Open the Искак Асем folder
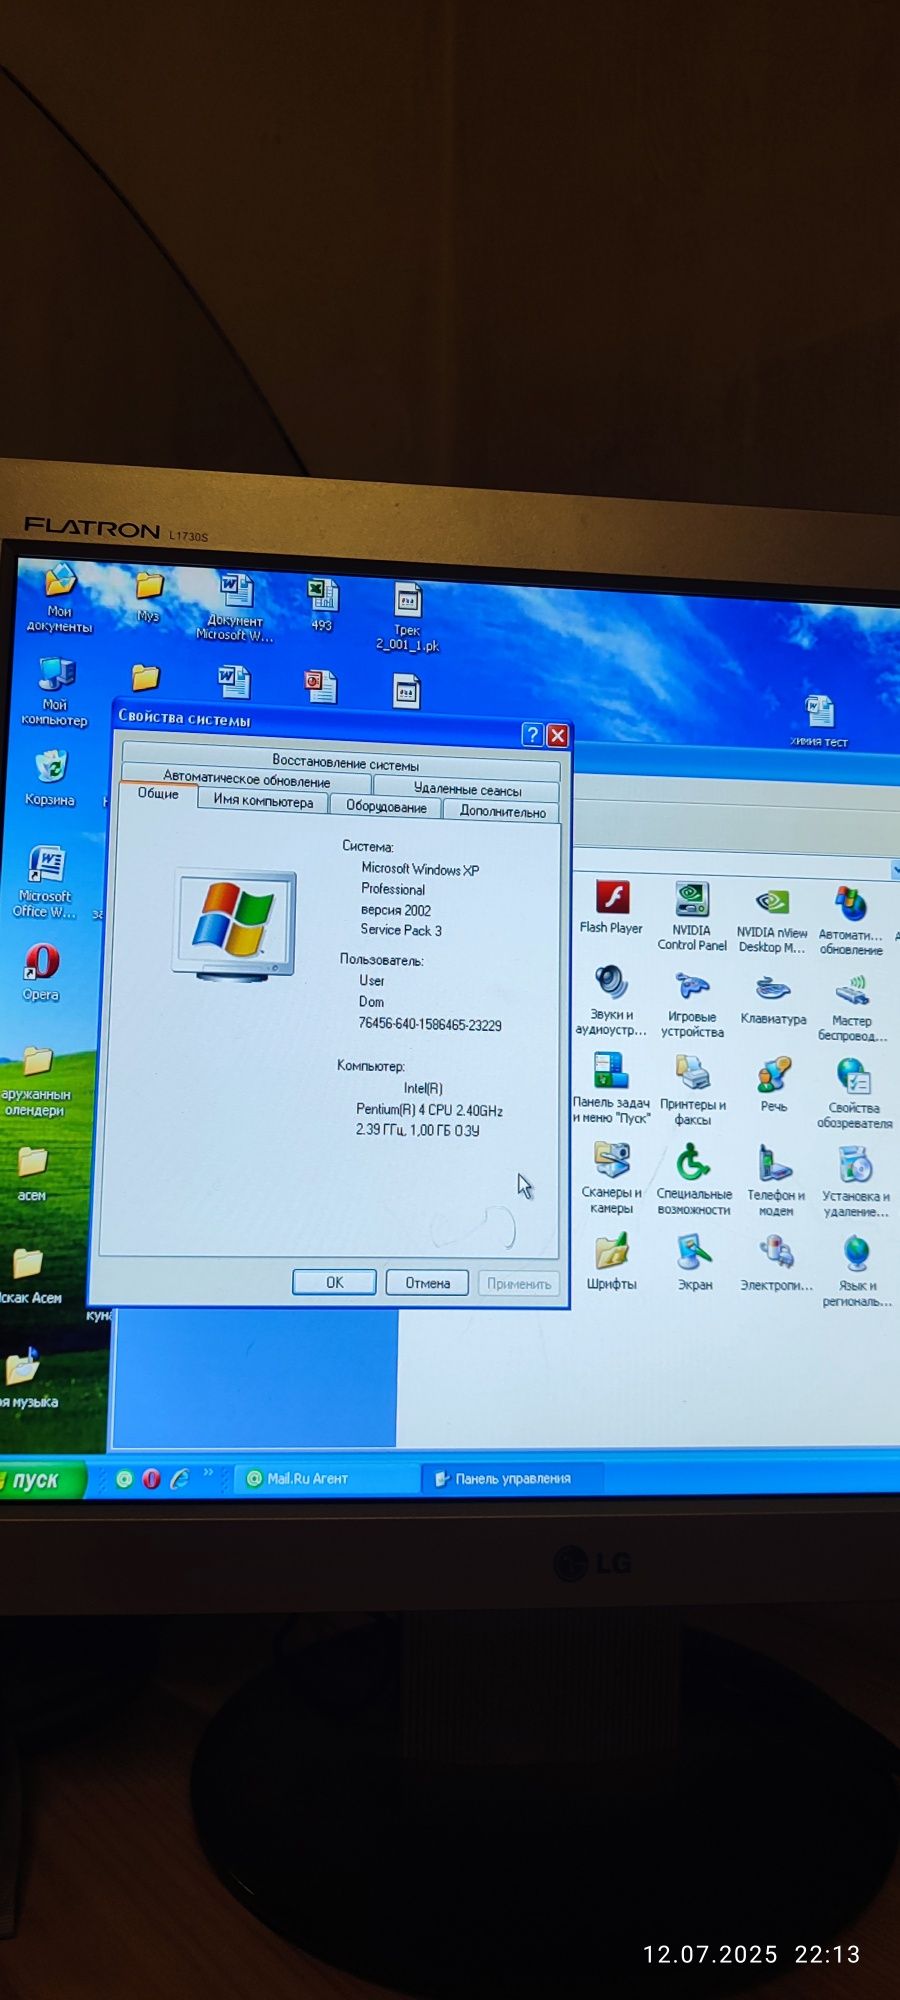The width and height of the screenshot is (900, 2000). [x=30, y=1277]
